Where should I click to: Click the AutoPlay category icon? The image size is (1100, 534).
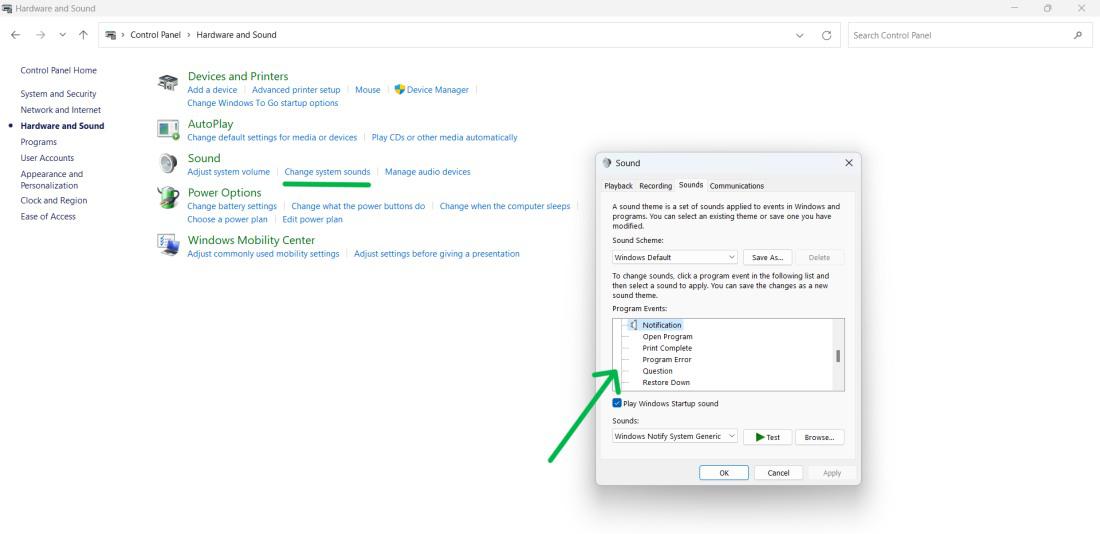pyautogui.click(x=168, y=129)
